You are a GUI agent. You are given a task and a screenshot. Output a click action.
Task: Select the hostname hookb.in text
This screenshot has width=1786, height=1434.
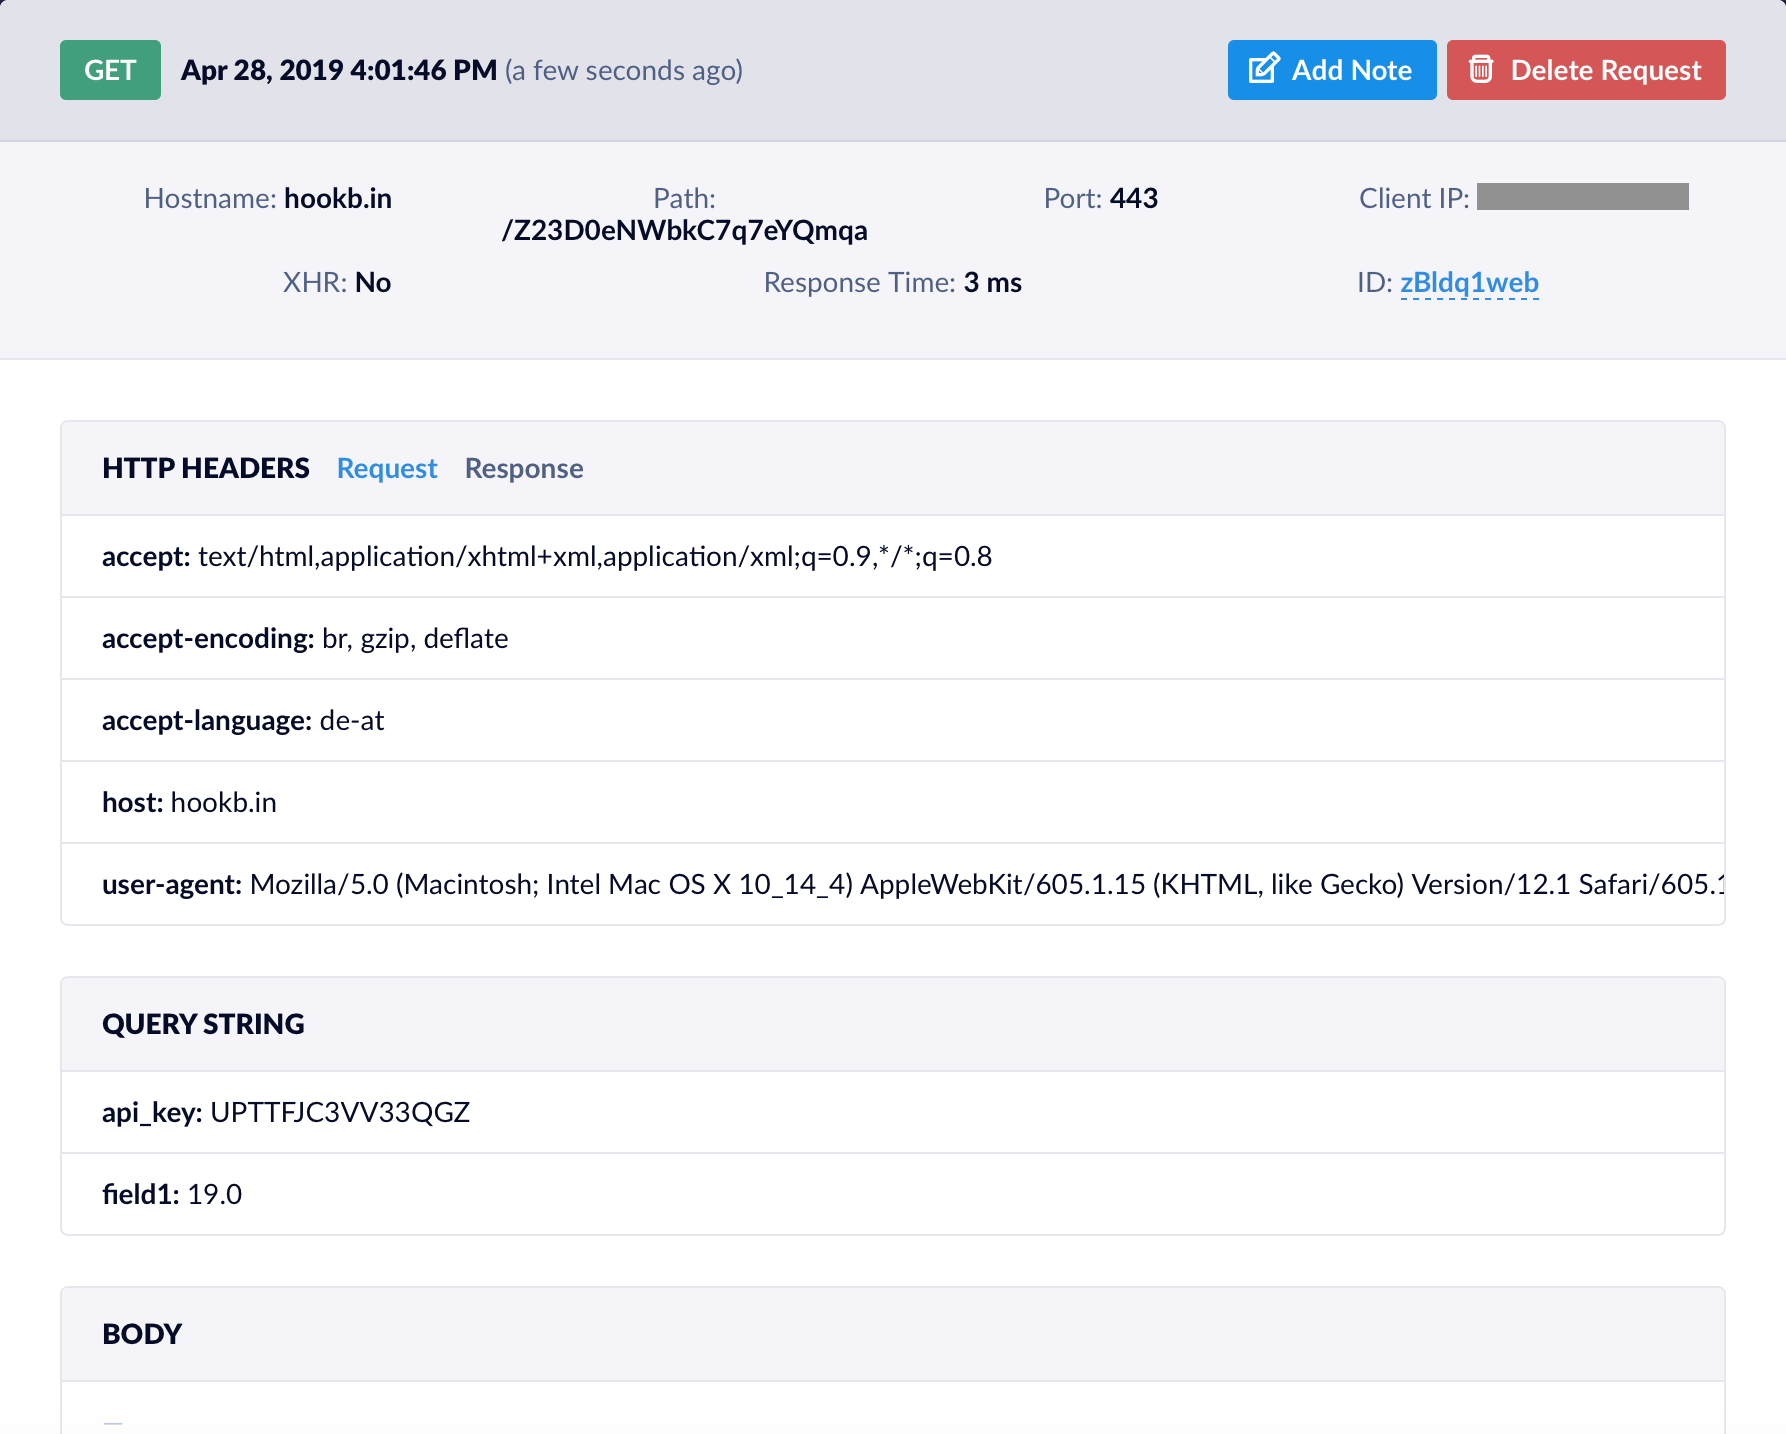click(338, 198)
